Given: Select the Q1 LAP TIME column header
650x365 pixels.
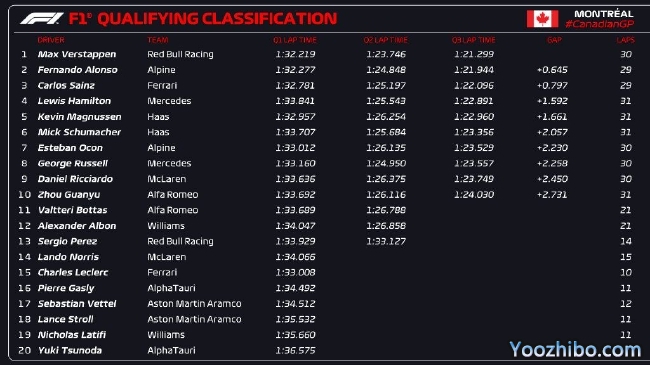Looking at the screenshot, I should (x=295, y=40).
